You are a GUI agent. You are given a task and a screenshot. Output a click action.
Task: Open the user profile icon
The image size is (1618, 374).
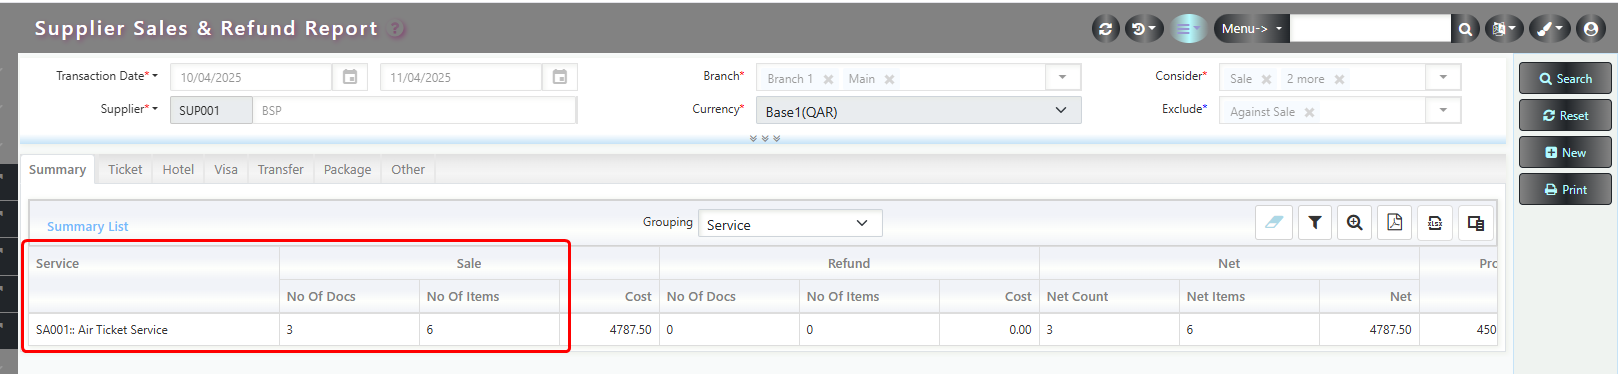pyautogui.click(x=1591, y=29)
